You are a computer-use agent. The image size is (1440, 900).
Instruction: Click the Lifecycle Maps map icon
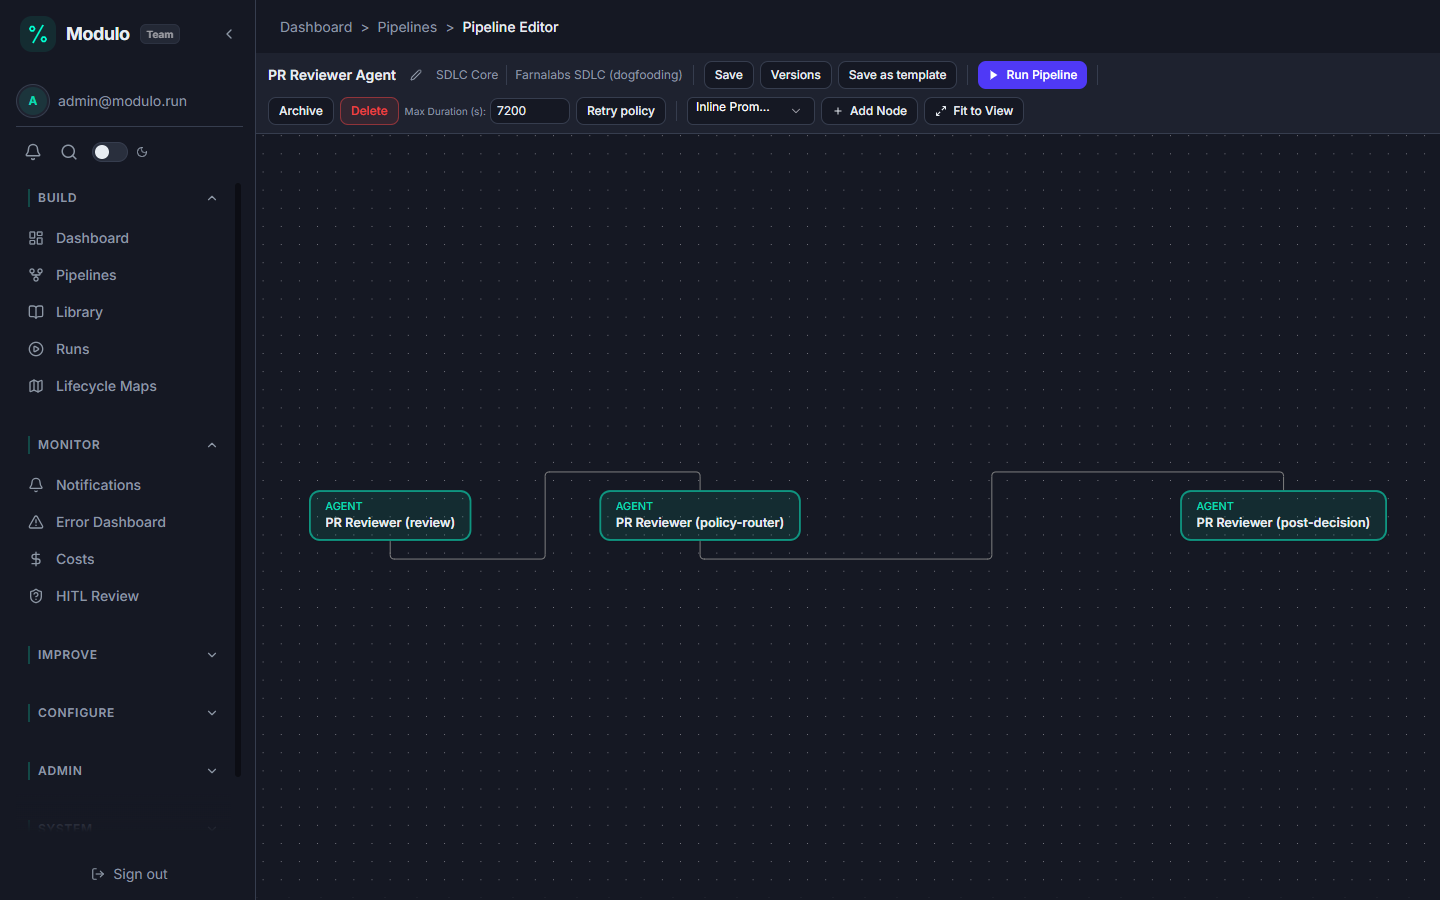click(x=36, y=386)
